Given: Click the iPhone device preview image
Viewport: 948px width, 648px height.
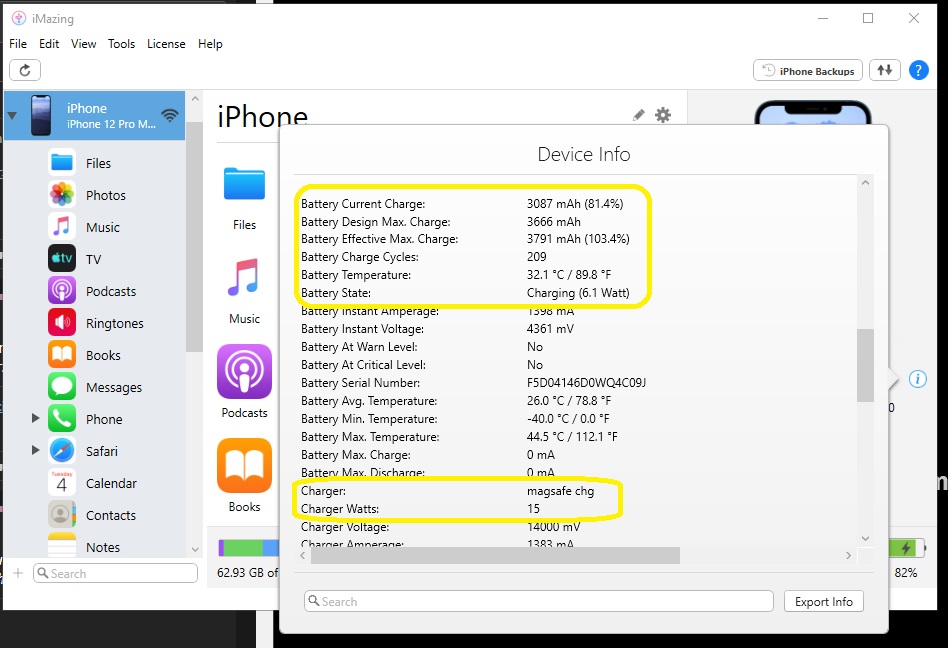Looking at the screenshot, I should point(813,113).
